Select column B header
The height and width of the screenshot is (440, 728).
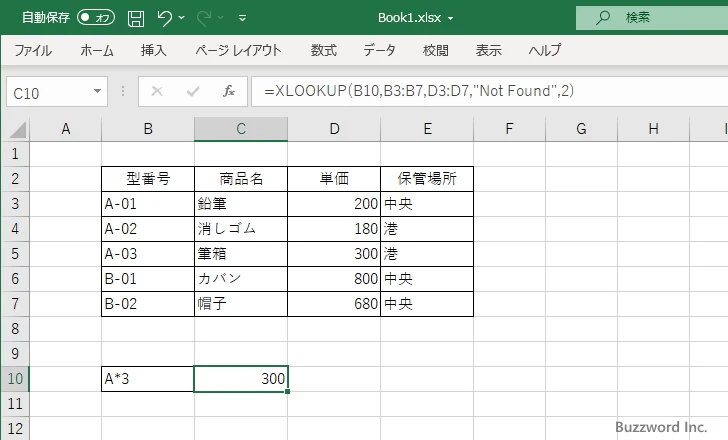(x=148, y=129)
